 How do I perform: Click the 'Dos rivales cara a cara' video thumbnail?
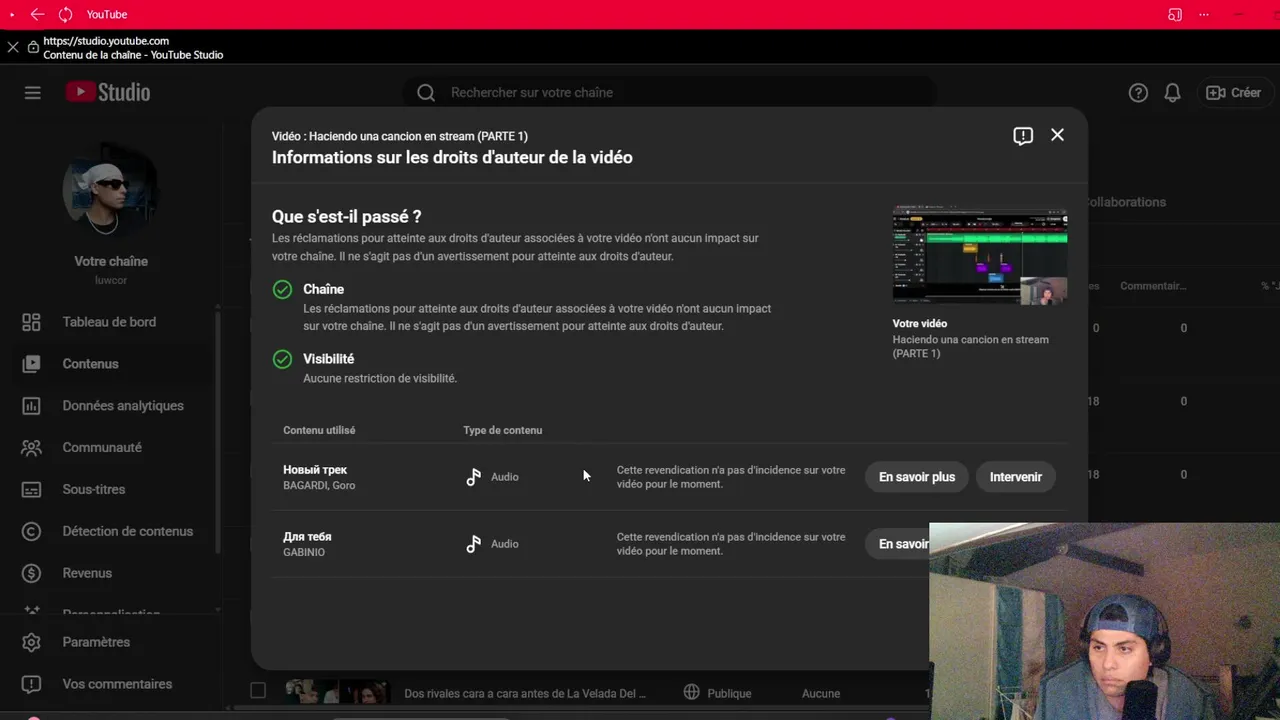(337, 692)
